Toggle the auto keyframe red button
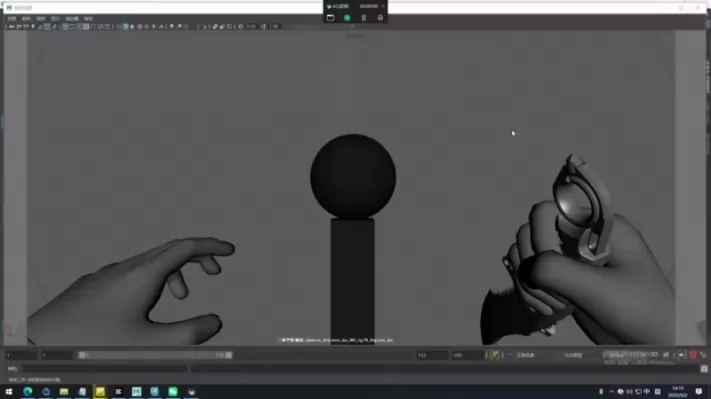Image resolution: width=711 pixels, height=399 pixels. tap(692, 355)
